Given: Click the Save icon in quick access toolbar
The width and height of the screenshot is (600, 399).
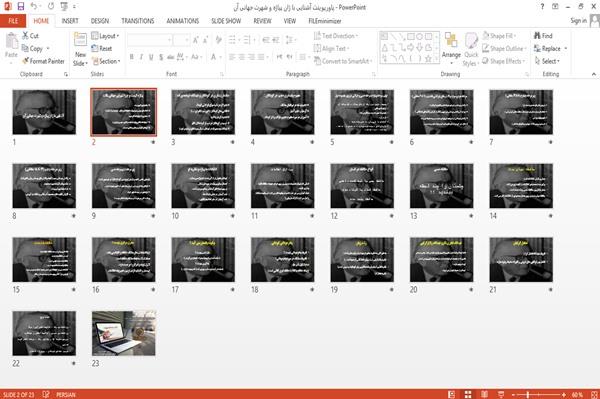Looking at the screenshot, I should pyautogui.click(x=21, y=6).
